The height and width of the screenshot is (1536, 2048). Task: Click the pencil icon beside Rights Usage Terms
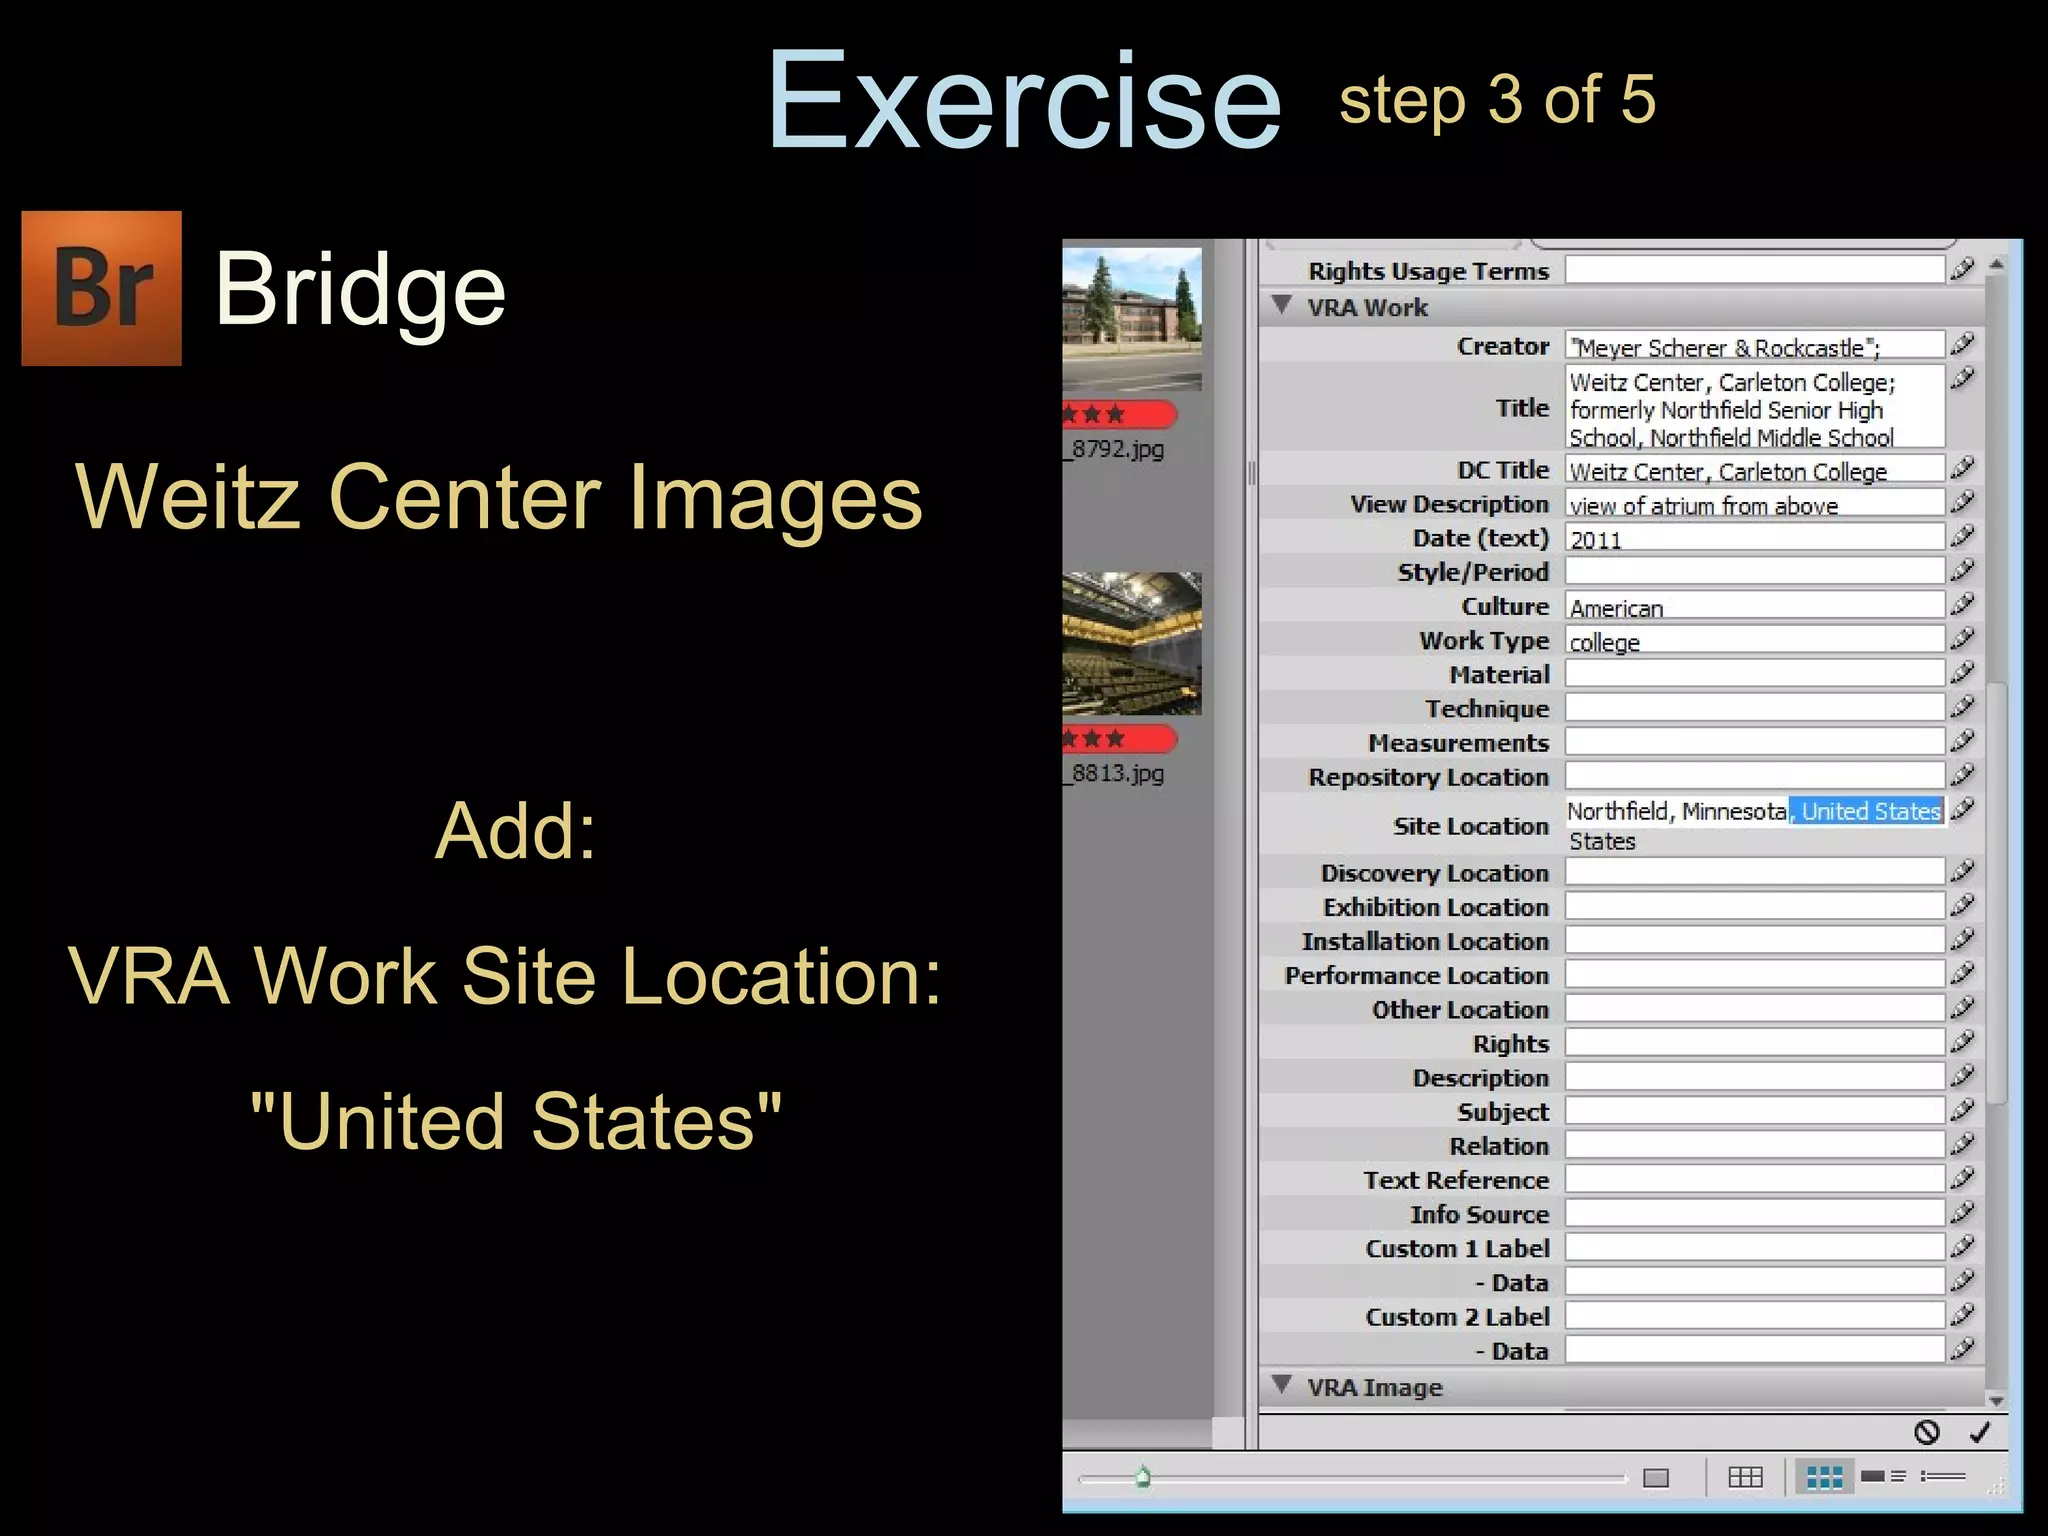(x=1963, y=269)
